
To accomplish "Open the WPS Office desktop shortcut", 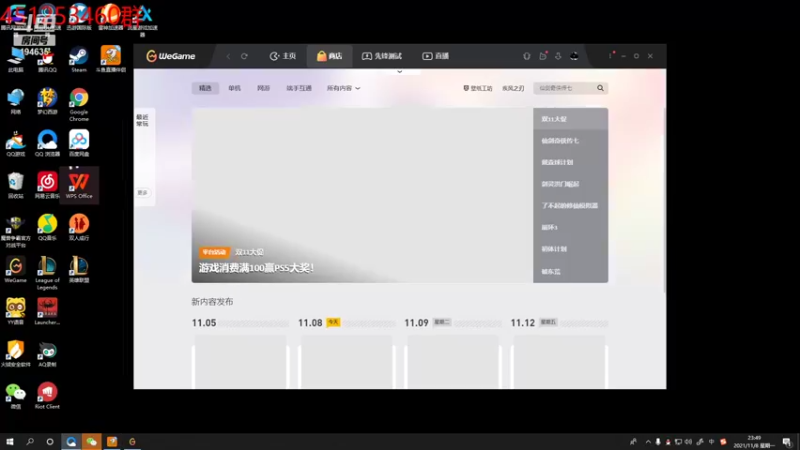I will tap(79, 185).
